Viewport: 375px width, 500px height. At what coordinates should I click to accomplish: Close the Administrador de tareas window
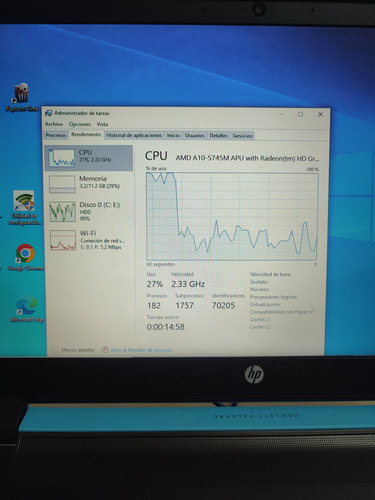(x=320, y=114)
